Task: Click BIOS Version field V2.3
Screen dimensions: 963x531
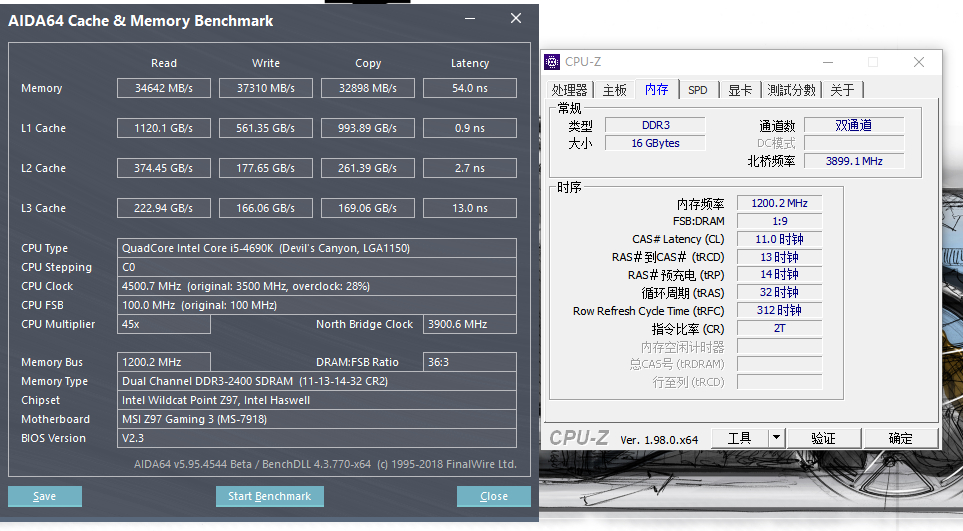Action: (x=317, y=438)
